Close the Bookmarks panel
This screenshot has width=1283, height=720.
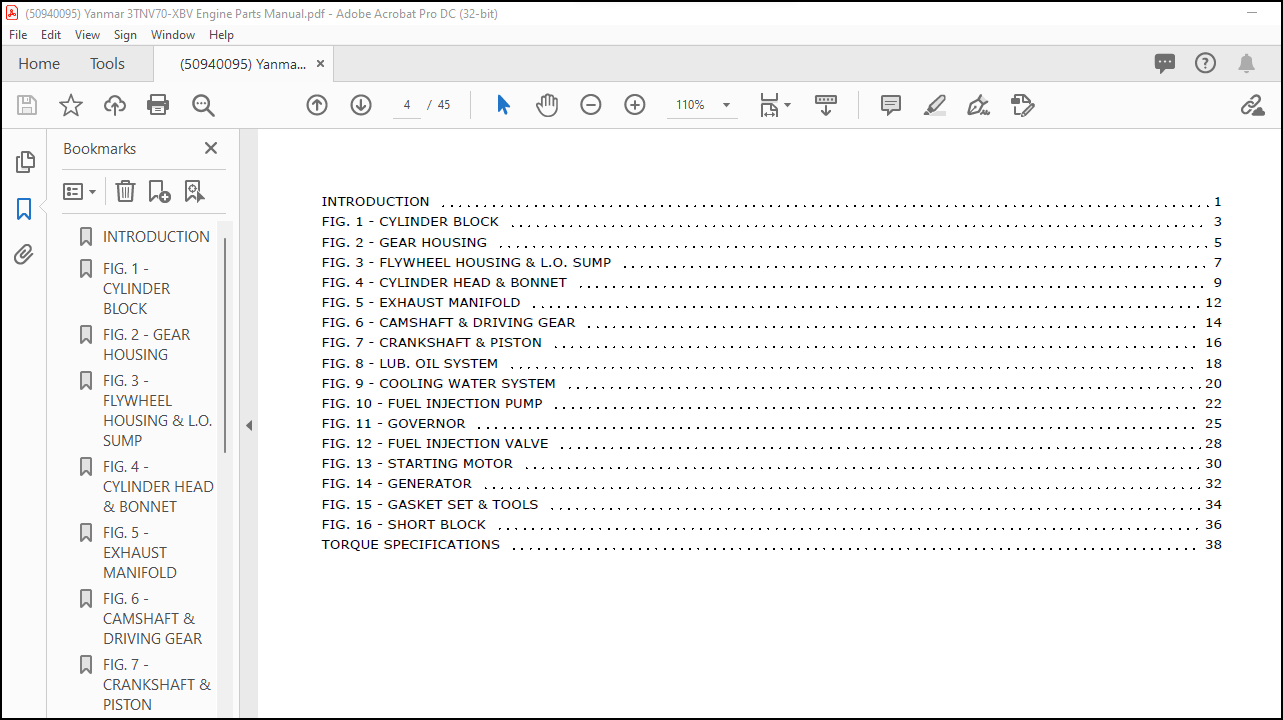click(211, 148)
